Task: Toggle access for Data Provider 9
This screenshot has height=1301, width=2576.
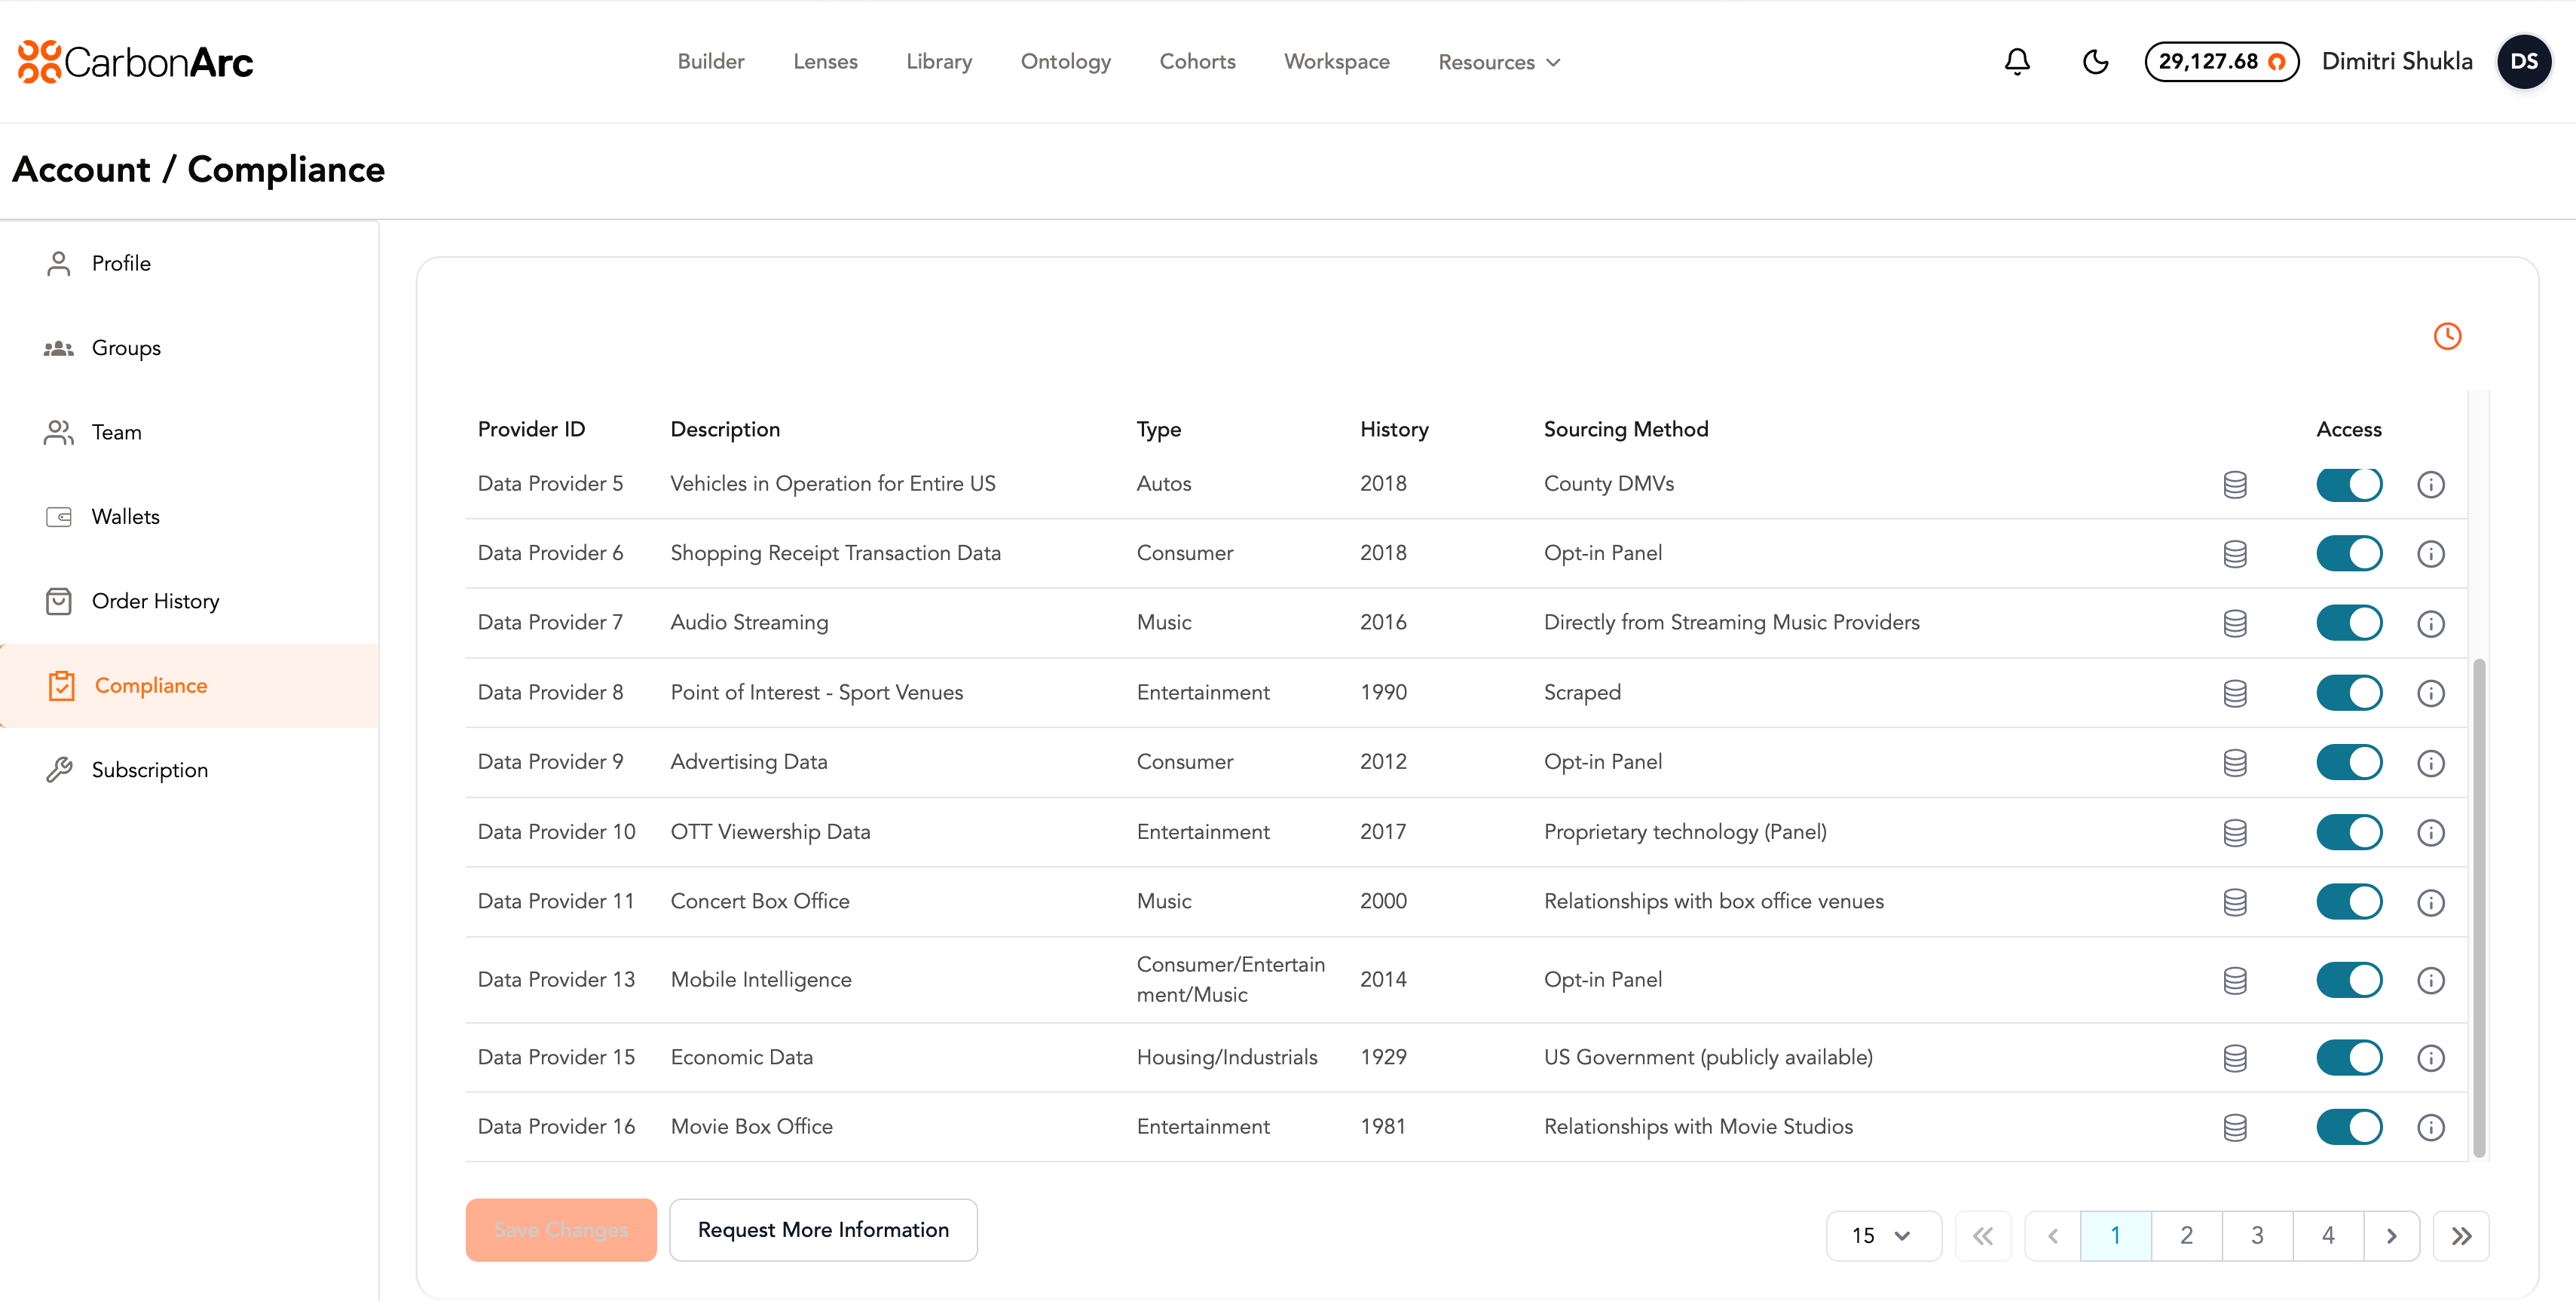Action: 2349,763
